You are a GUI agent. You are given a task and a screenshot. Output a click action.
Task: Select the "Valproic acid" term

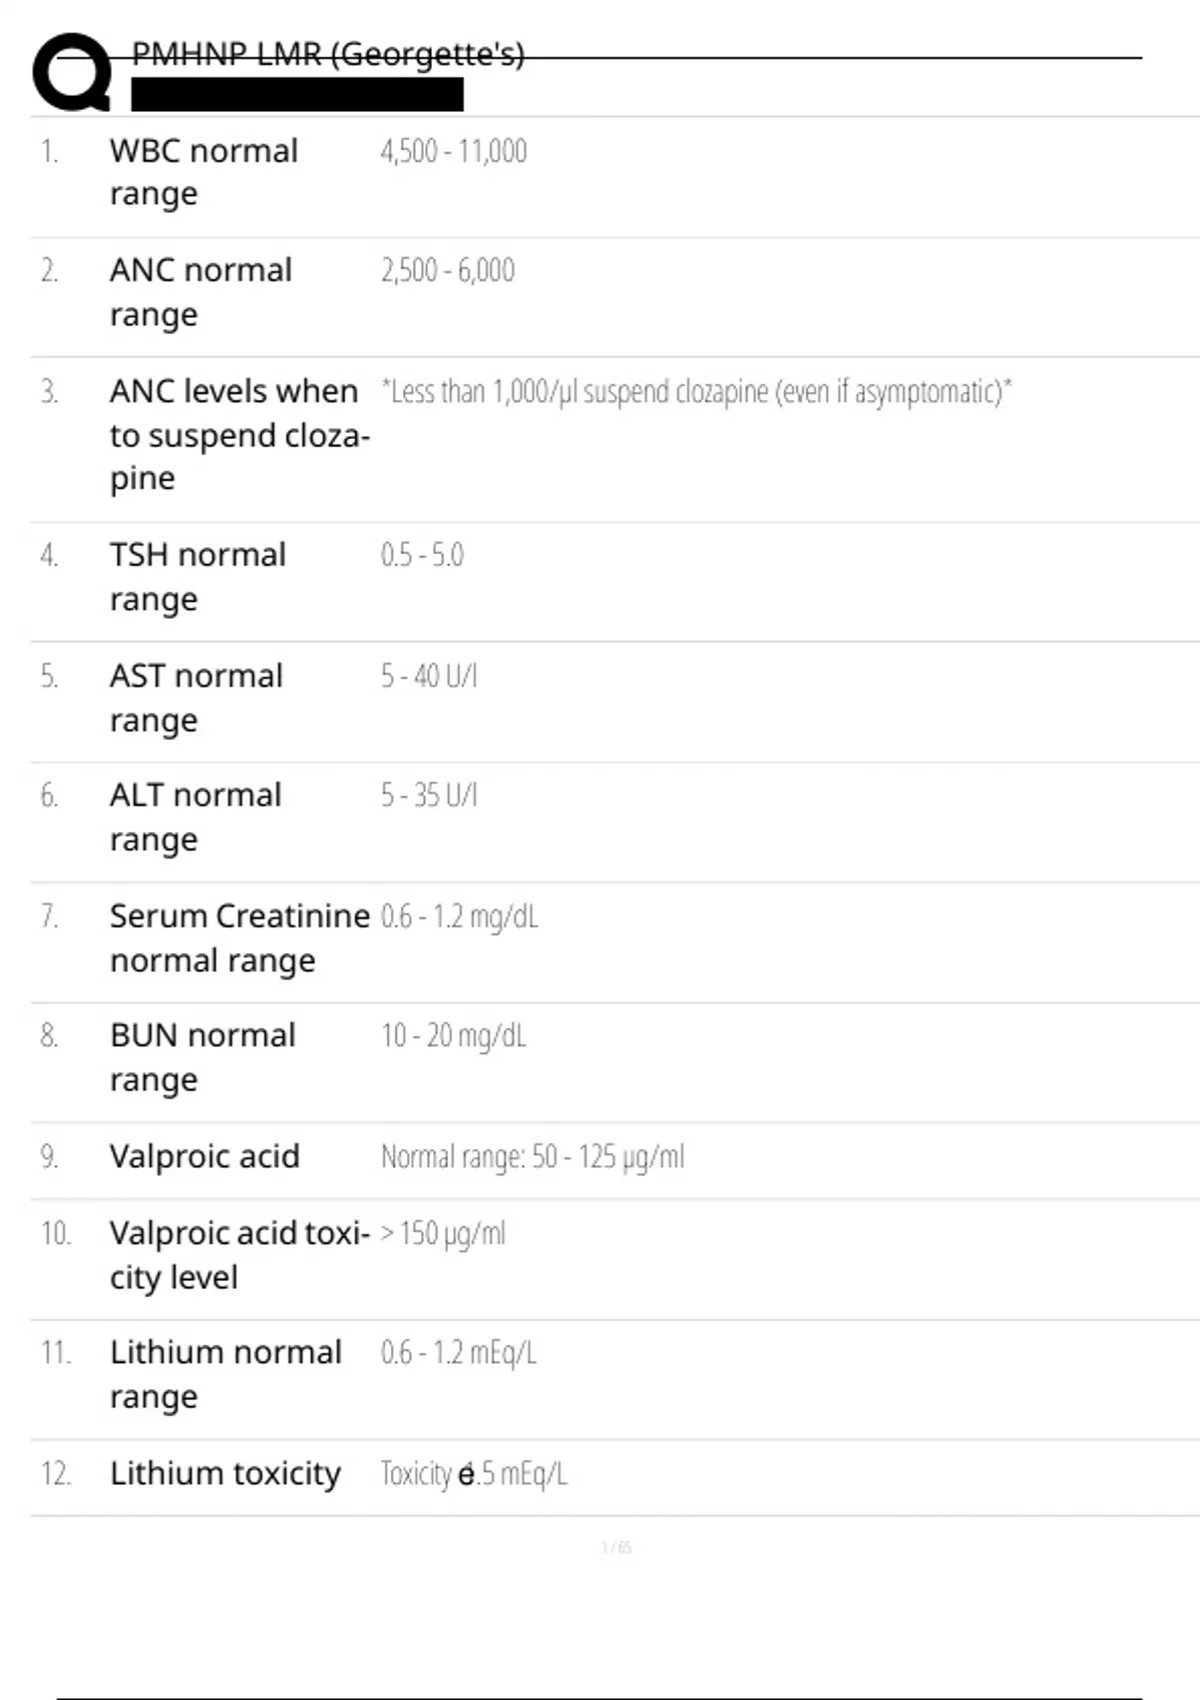click(205, 1156)
